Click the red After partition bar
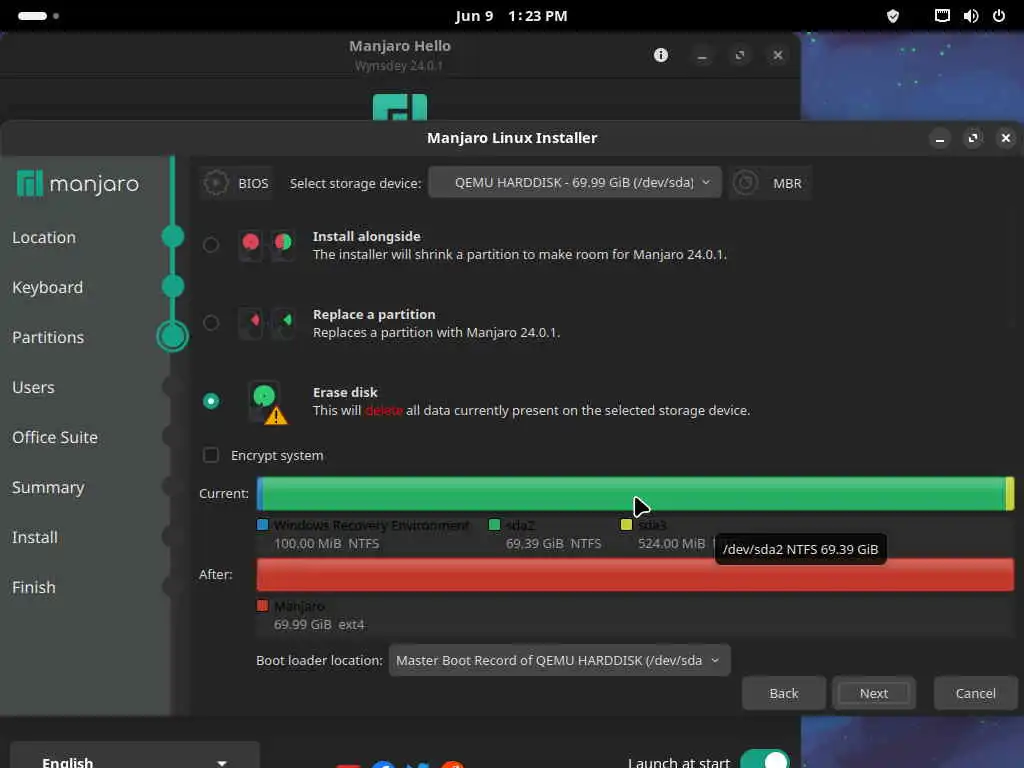Image resolution: width=1024 pixels, height=768 pixels. [x=635, y=575]
